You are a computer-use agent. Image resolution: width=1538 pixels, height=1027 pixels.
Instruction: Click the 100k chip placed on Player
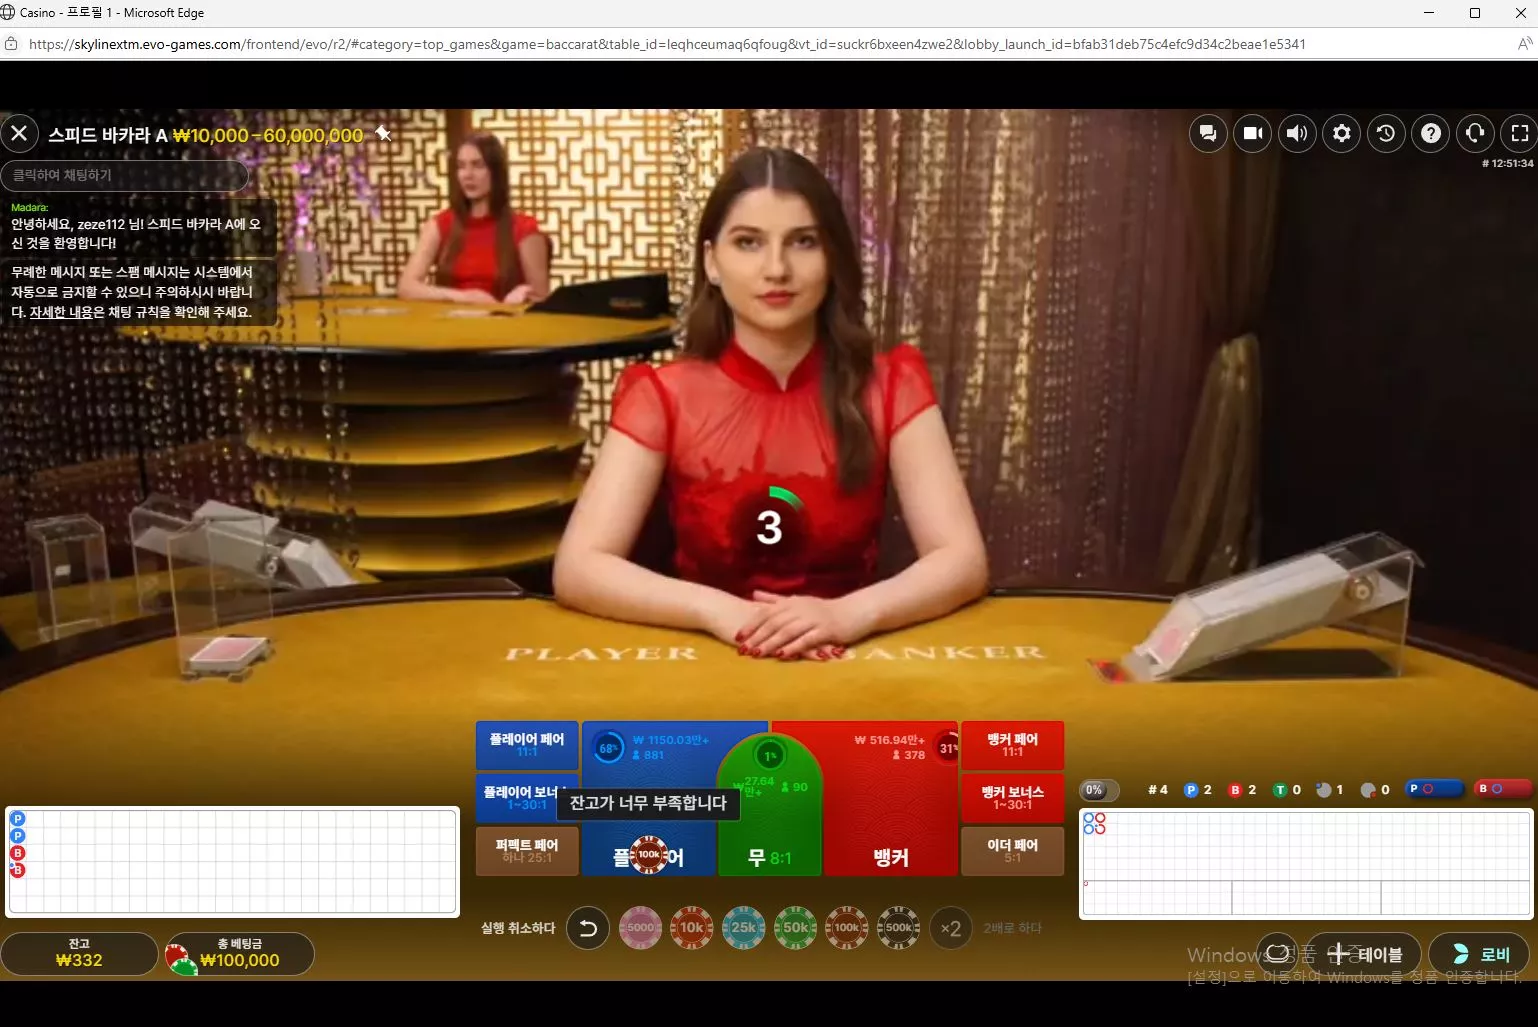point(649,854)
